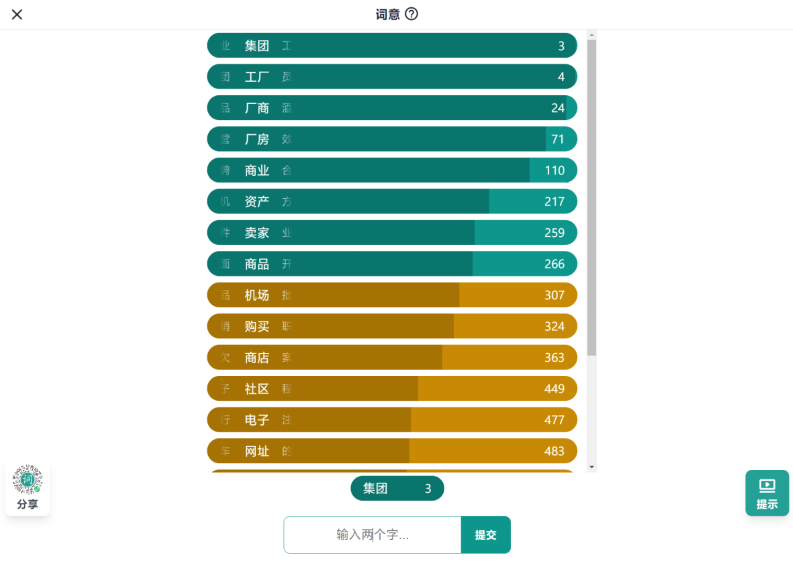This screenshot has height=564, width=793.
Task: Click the scrollbar up arrow
Action: 591,35
